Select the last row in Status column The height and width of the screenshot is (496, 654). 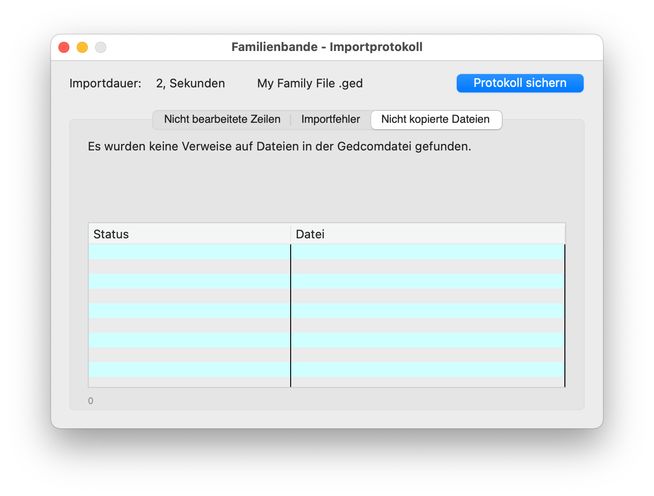coord(189,381)
